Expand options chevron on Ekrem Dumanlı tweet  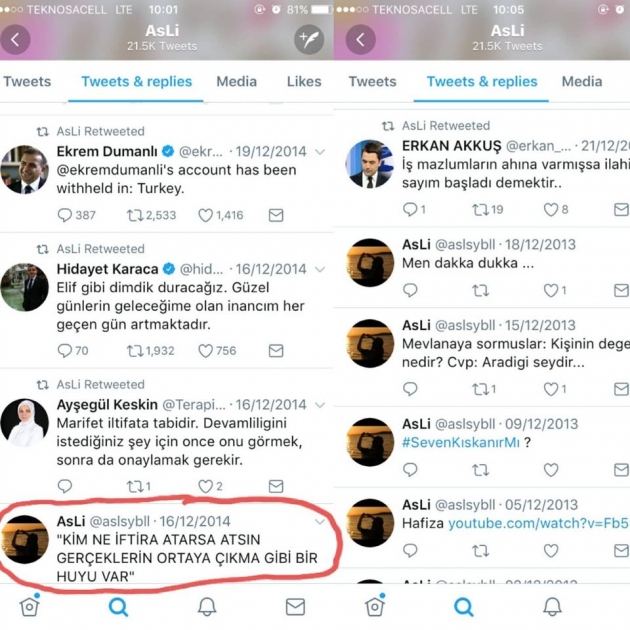pyautogui.click(x=320, y=152)
